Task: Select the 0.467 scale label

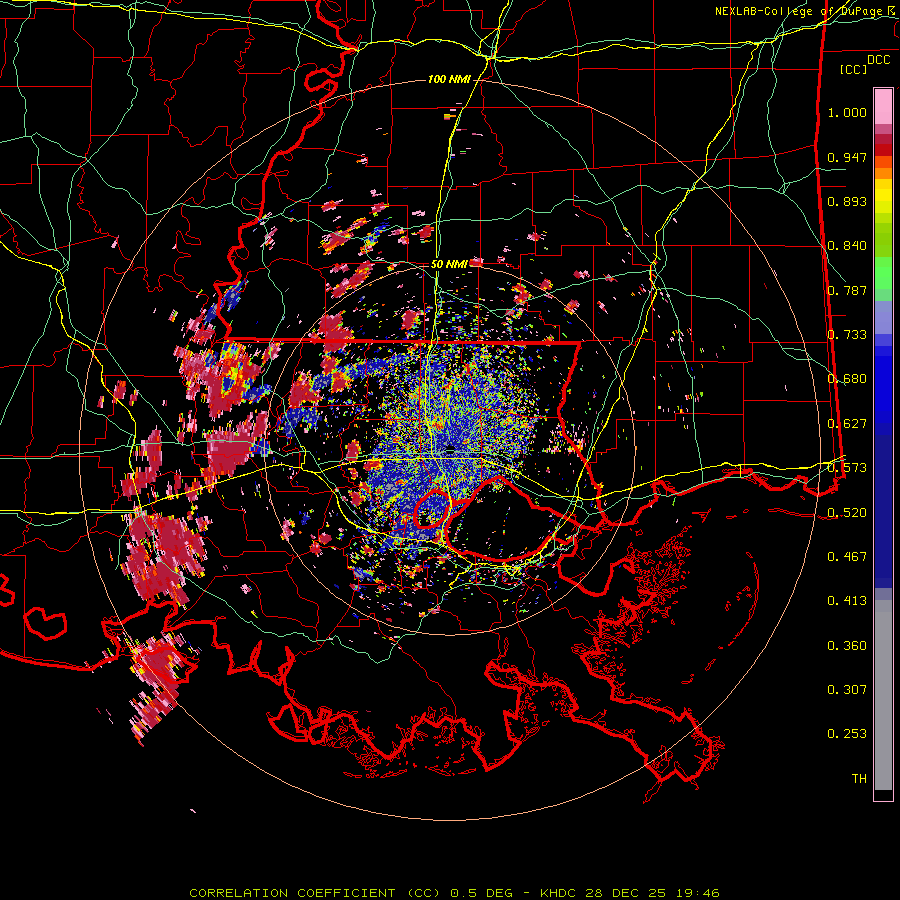Action: pyautogui.click(x=847, y=557)
